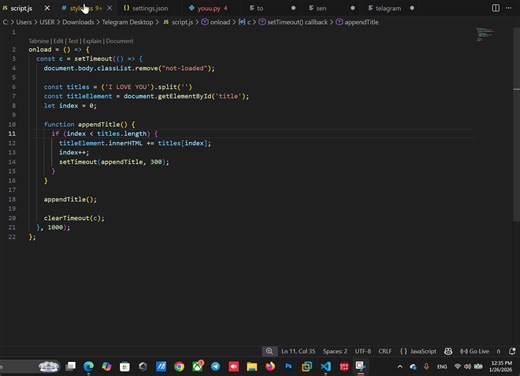Click 'Telegram Desktop' breadcrumb folder
Image resolution: width=520 pixels, height=376 pixels.
[127, 22]
